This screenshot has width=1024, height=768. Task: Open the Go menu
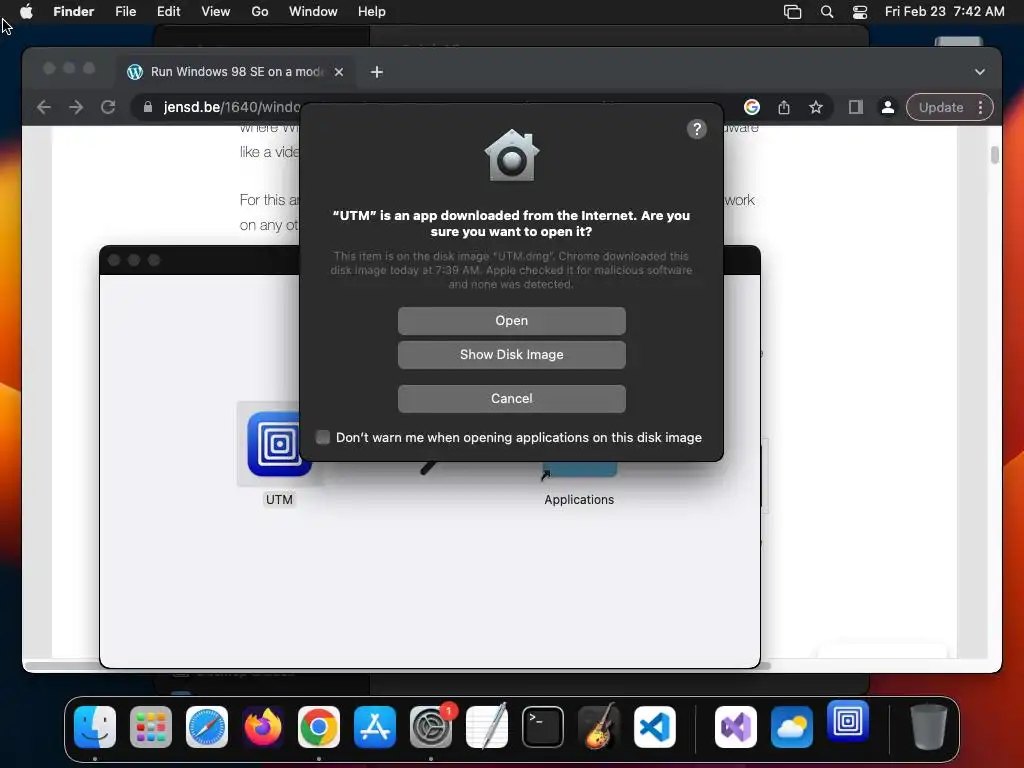tap(260, 11)
